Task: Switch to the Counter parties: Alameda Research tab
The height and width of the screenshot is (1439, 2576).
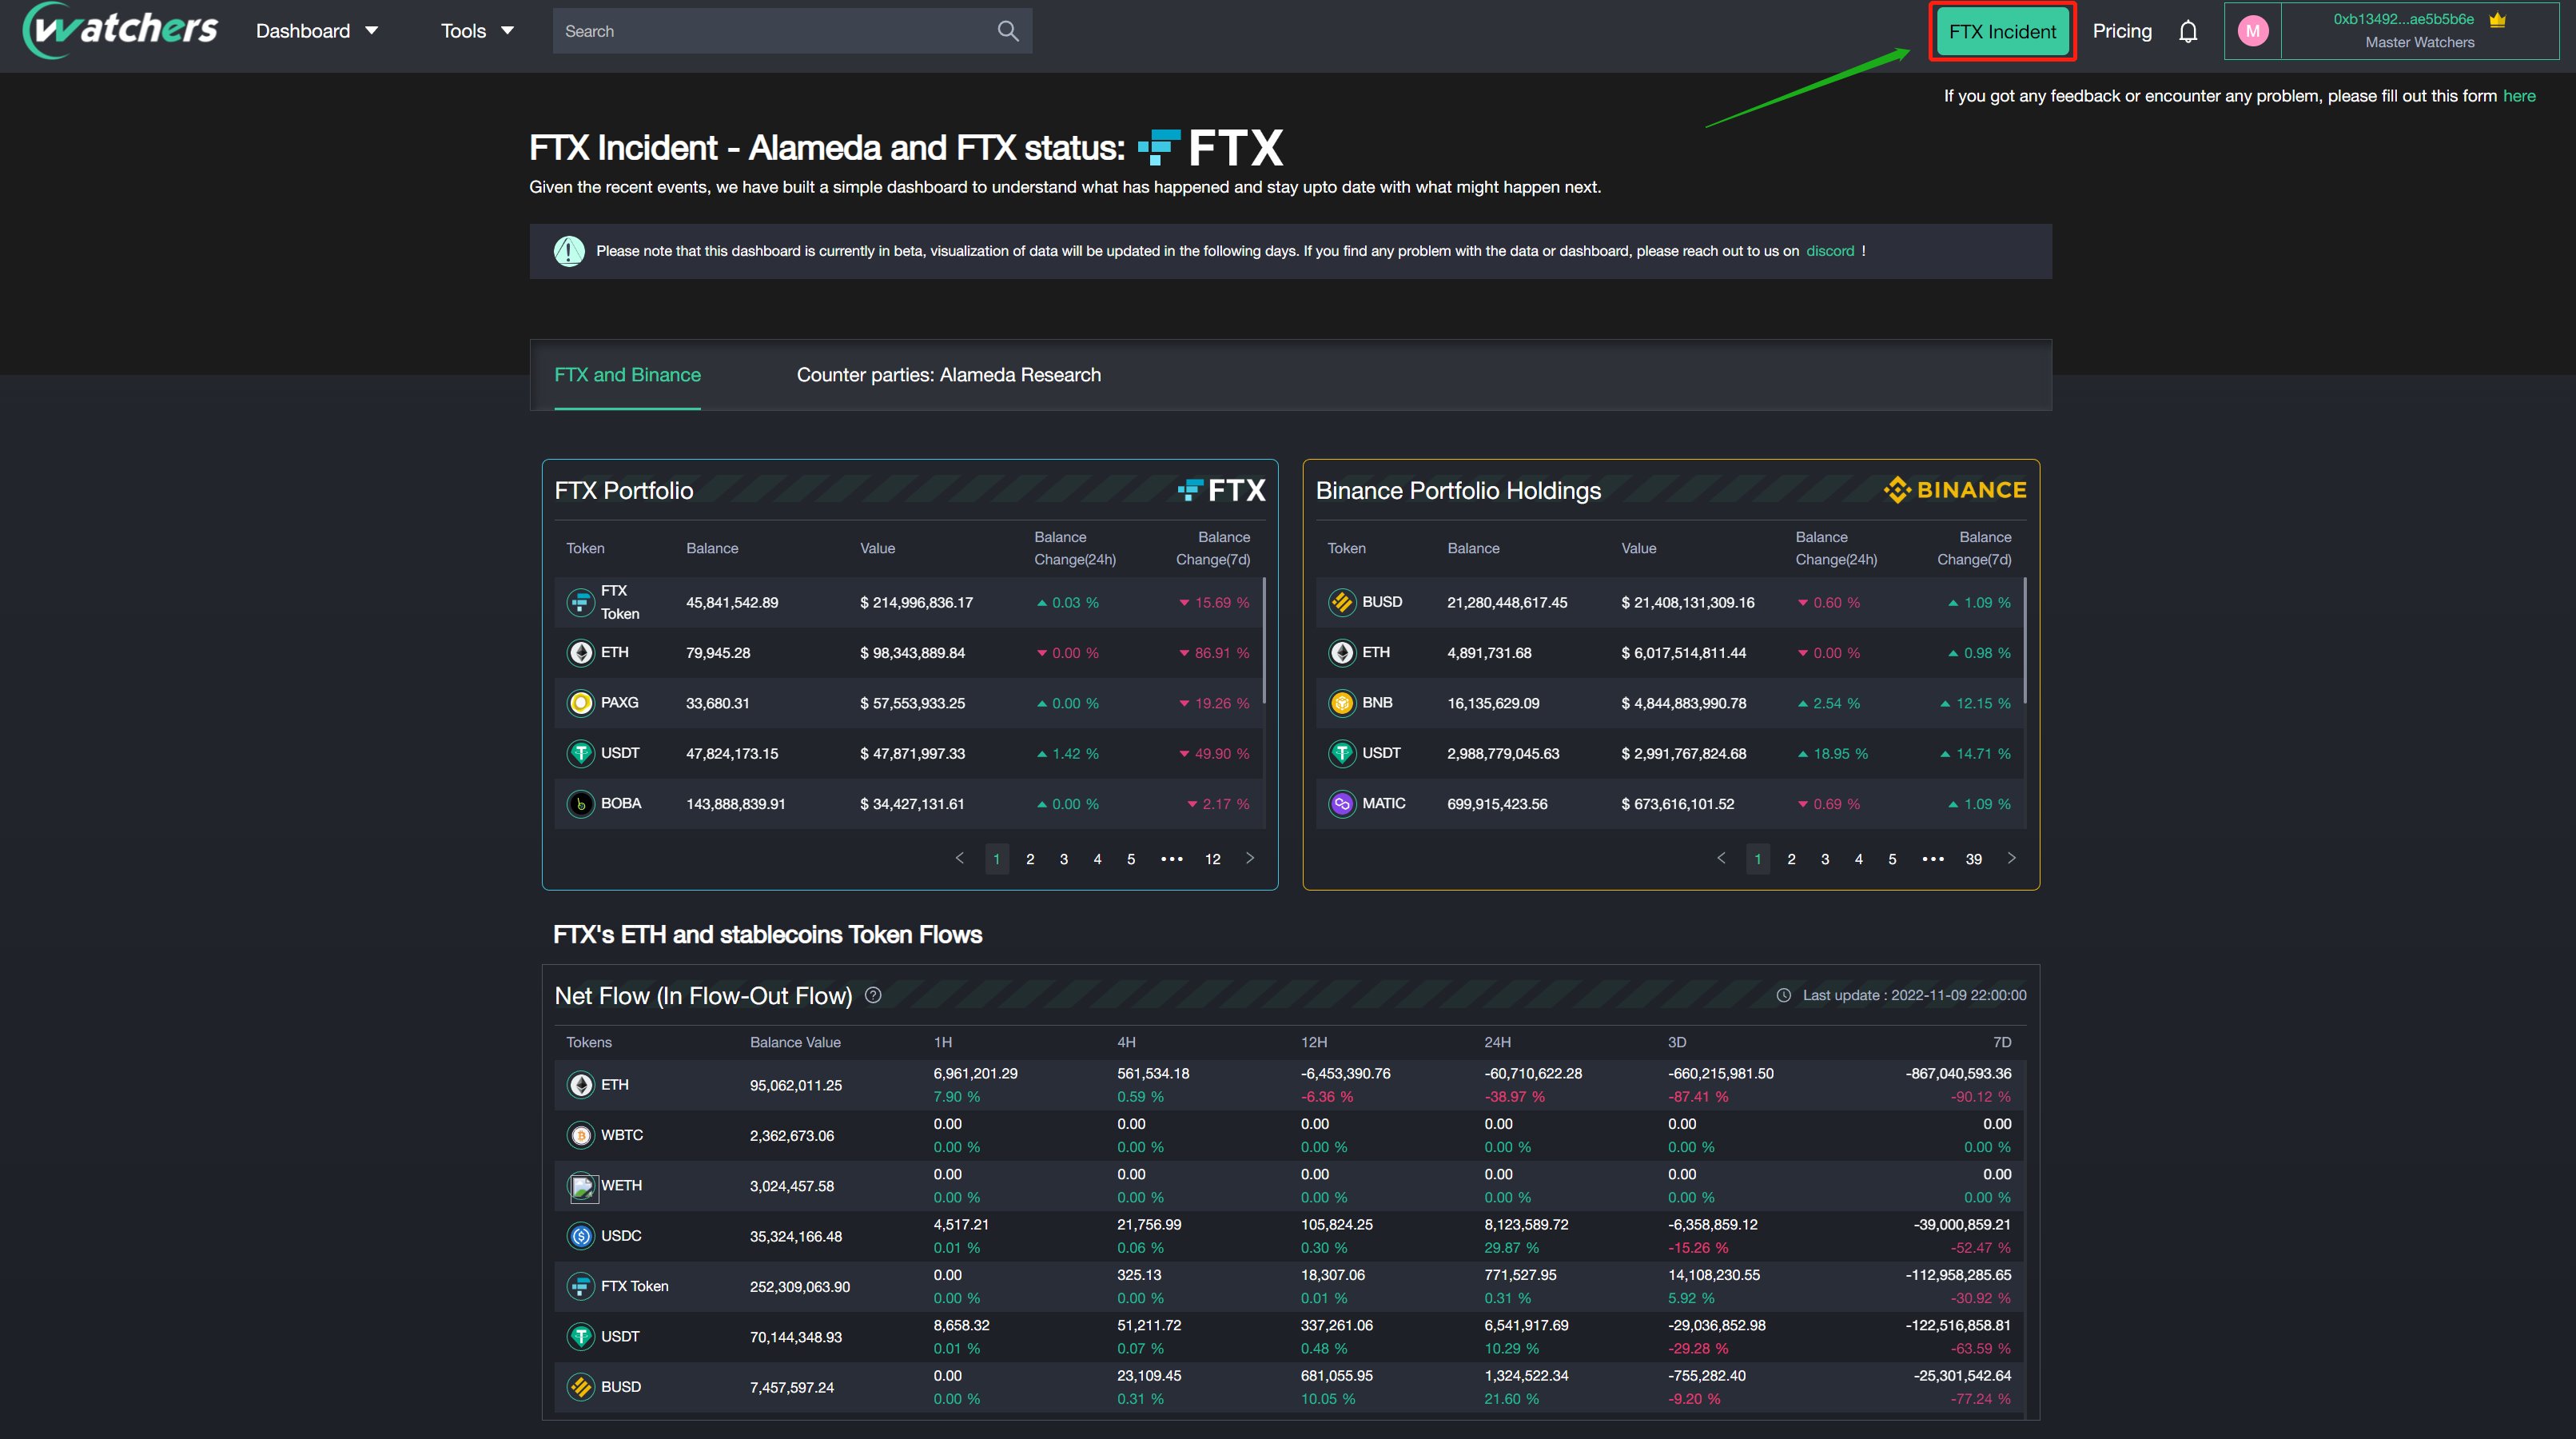Action: pos(948,375)
